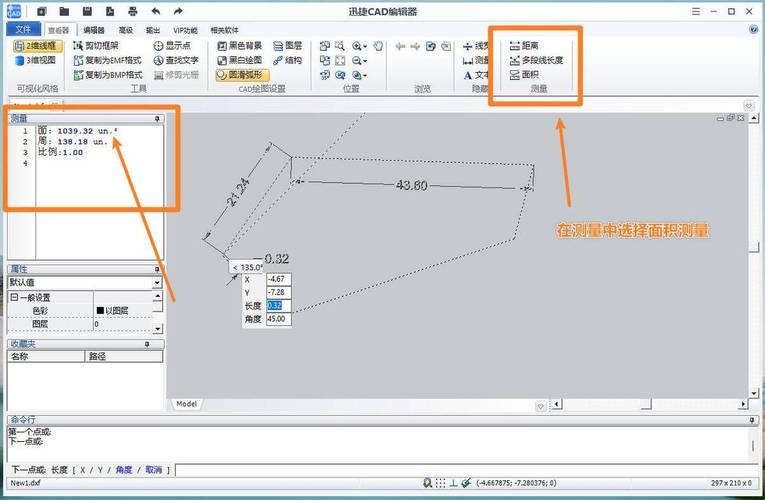Screen dimensions: 765x500
Task: Collapse the 一般设置 property group
Action: pyautogui.click(x=13, y=298)
